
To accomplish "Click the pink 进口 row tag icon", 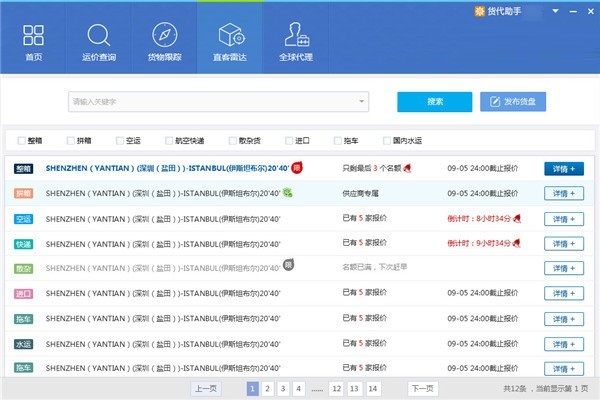I will tap(24, 294).
